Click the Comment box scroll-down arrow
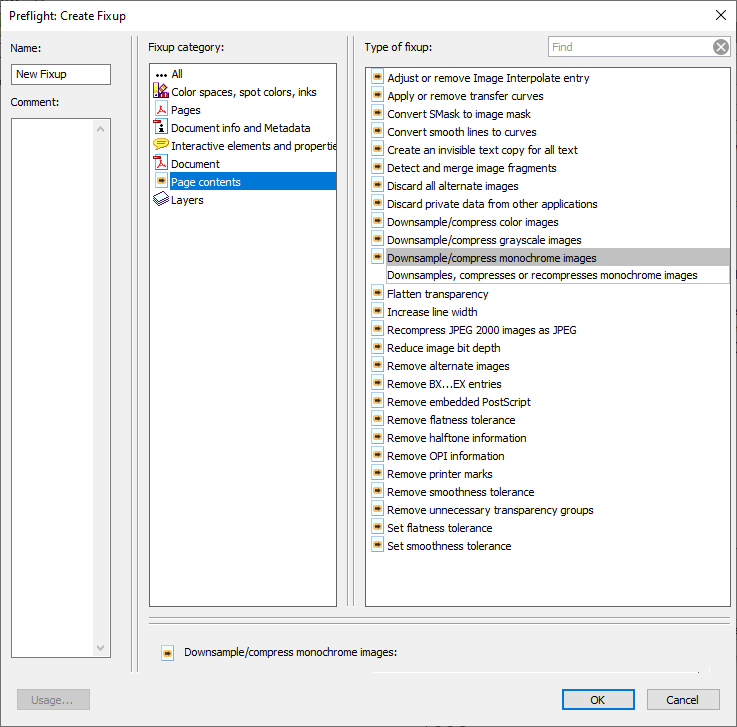Viewport: 737px width, 727px height. (100, 648)
